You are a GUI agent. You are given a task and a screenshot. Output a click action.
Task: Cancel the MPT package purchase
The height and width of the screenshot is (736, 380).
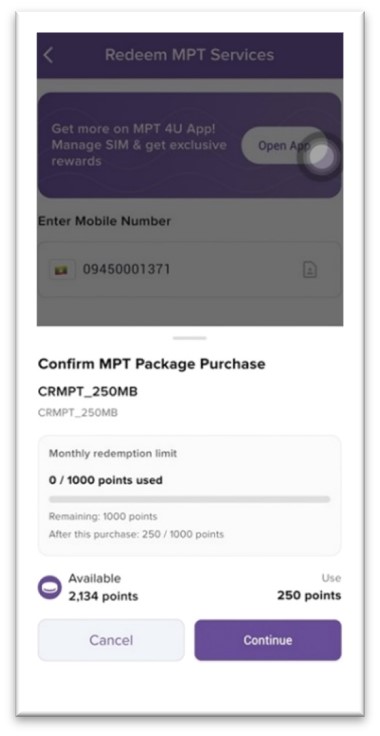coord(111,640)
